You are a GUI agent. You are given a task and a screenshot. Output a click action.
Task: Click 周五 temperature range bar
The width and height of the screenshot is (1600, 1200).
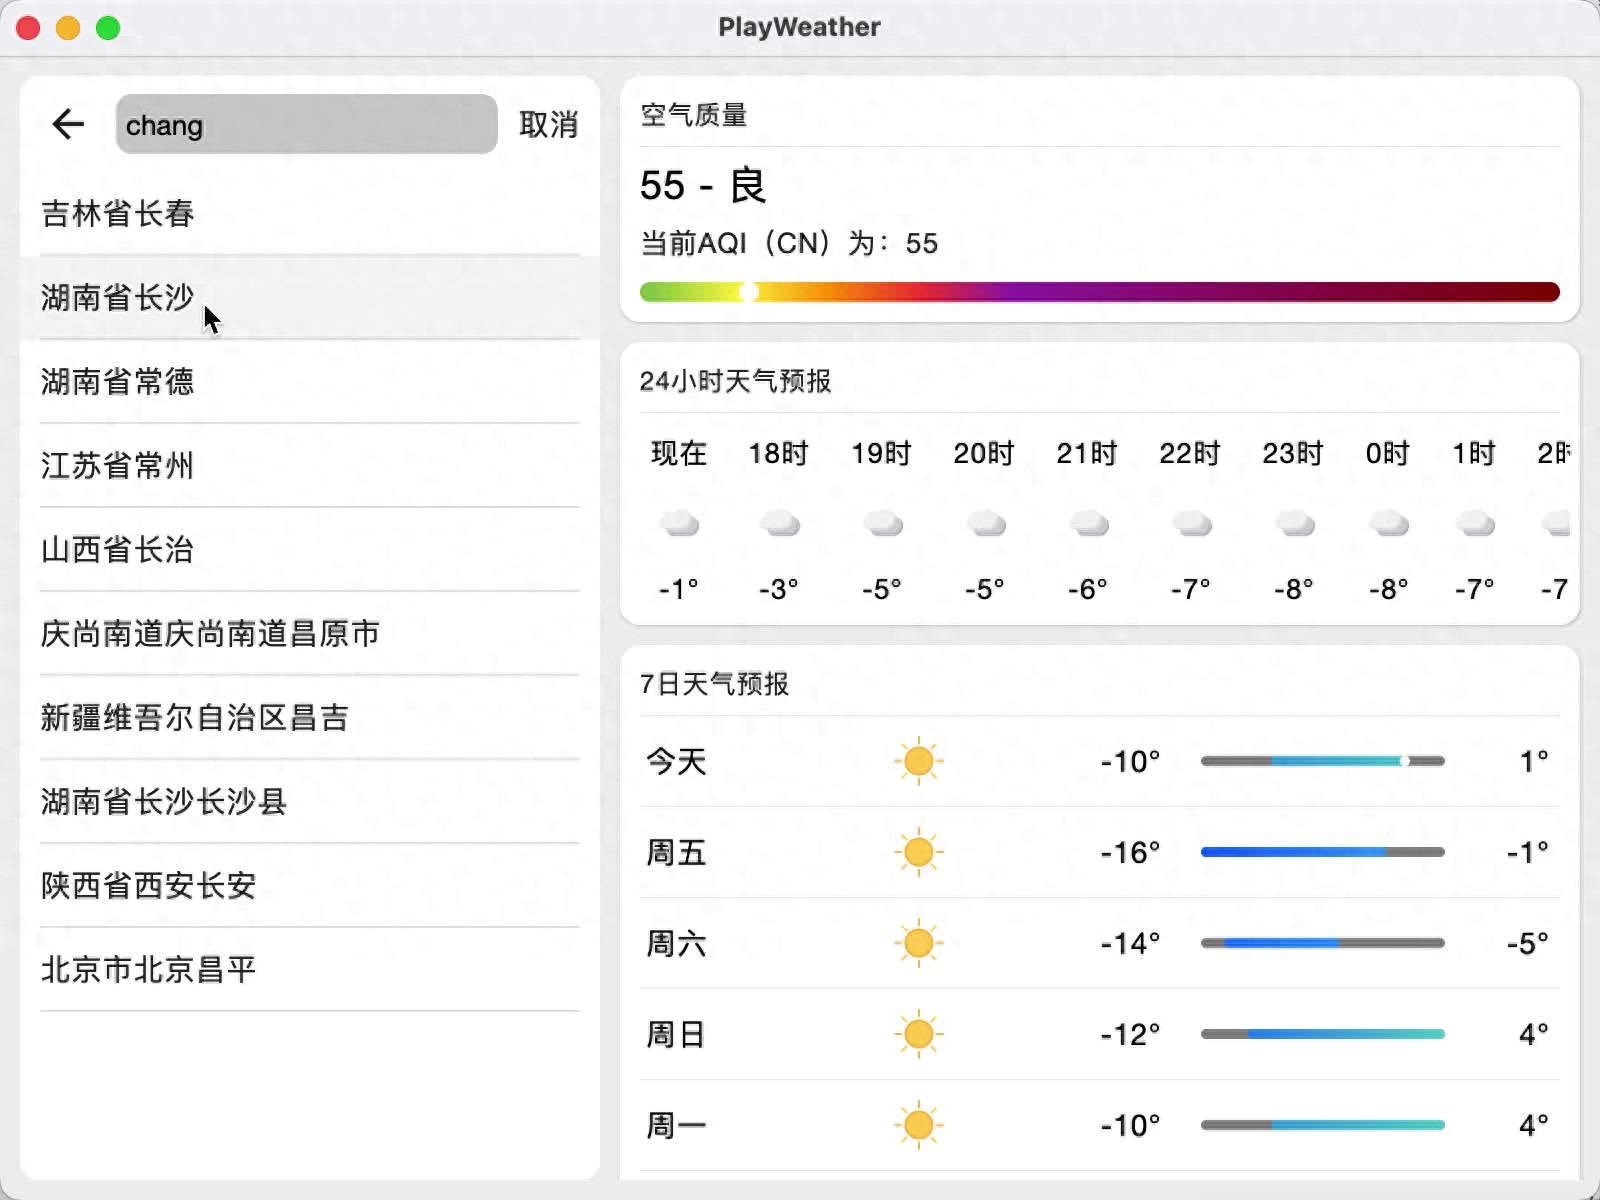1323,852
